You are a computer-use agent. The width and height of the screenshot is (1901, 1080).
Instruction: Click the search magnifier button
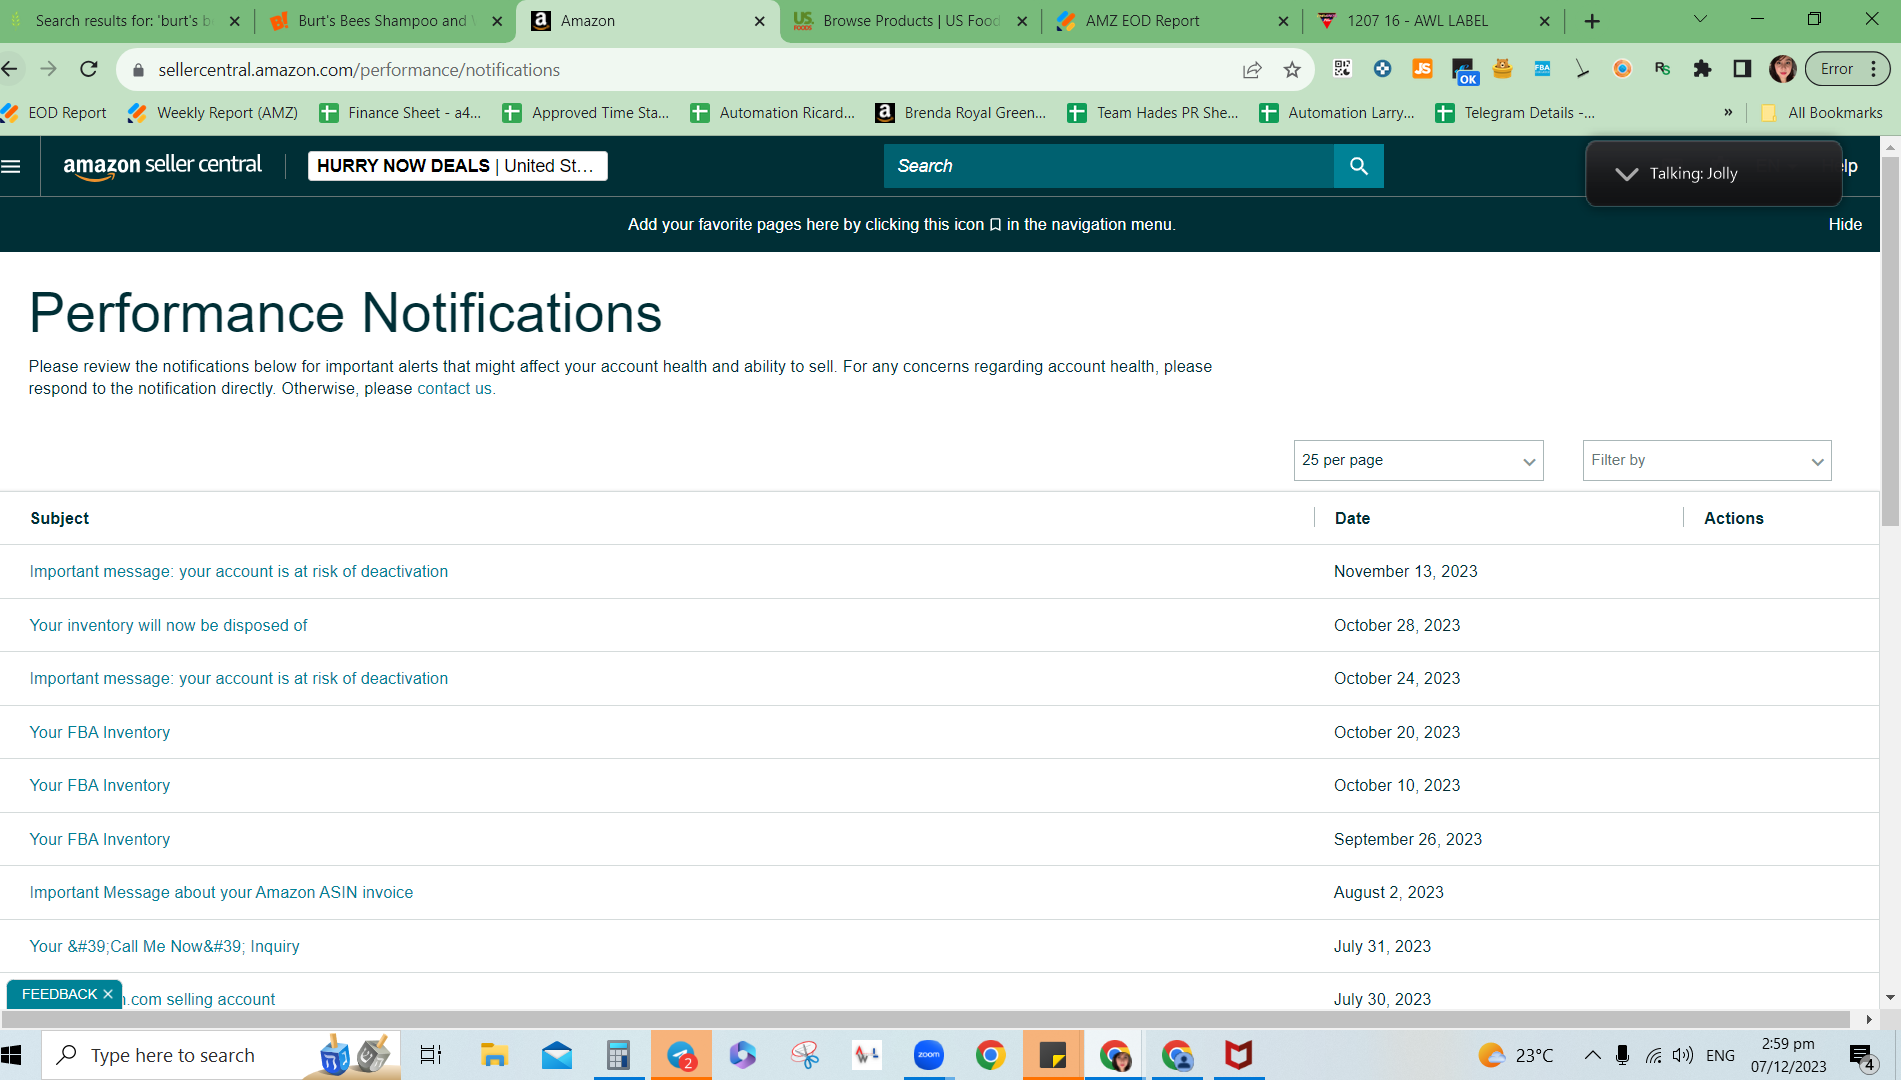tap(1358, 166)
